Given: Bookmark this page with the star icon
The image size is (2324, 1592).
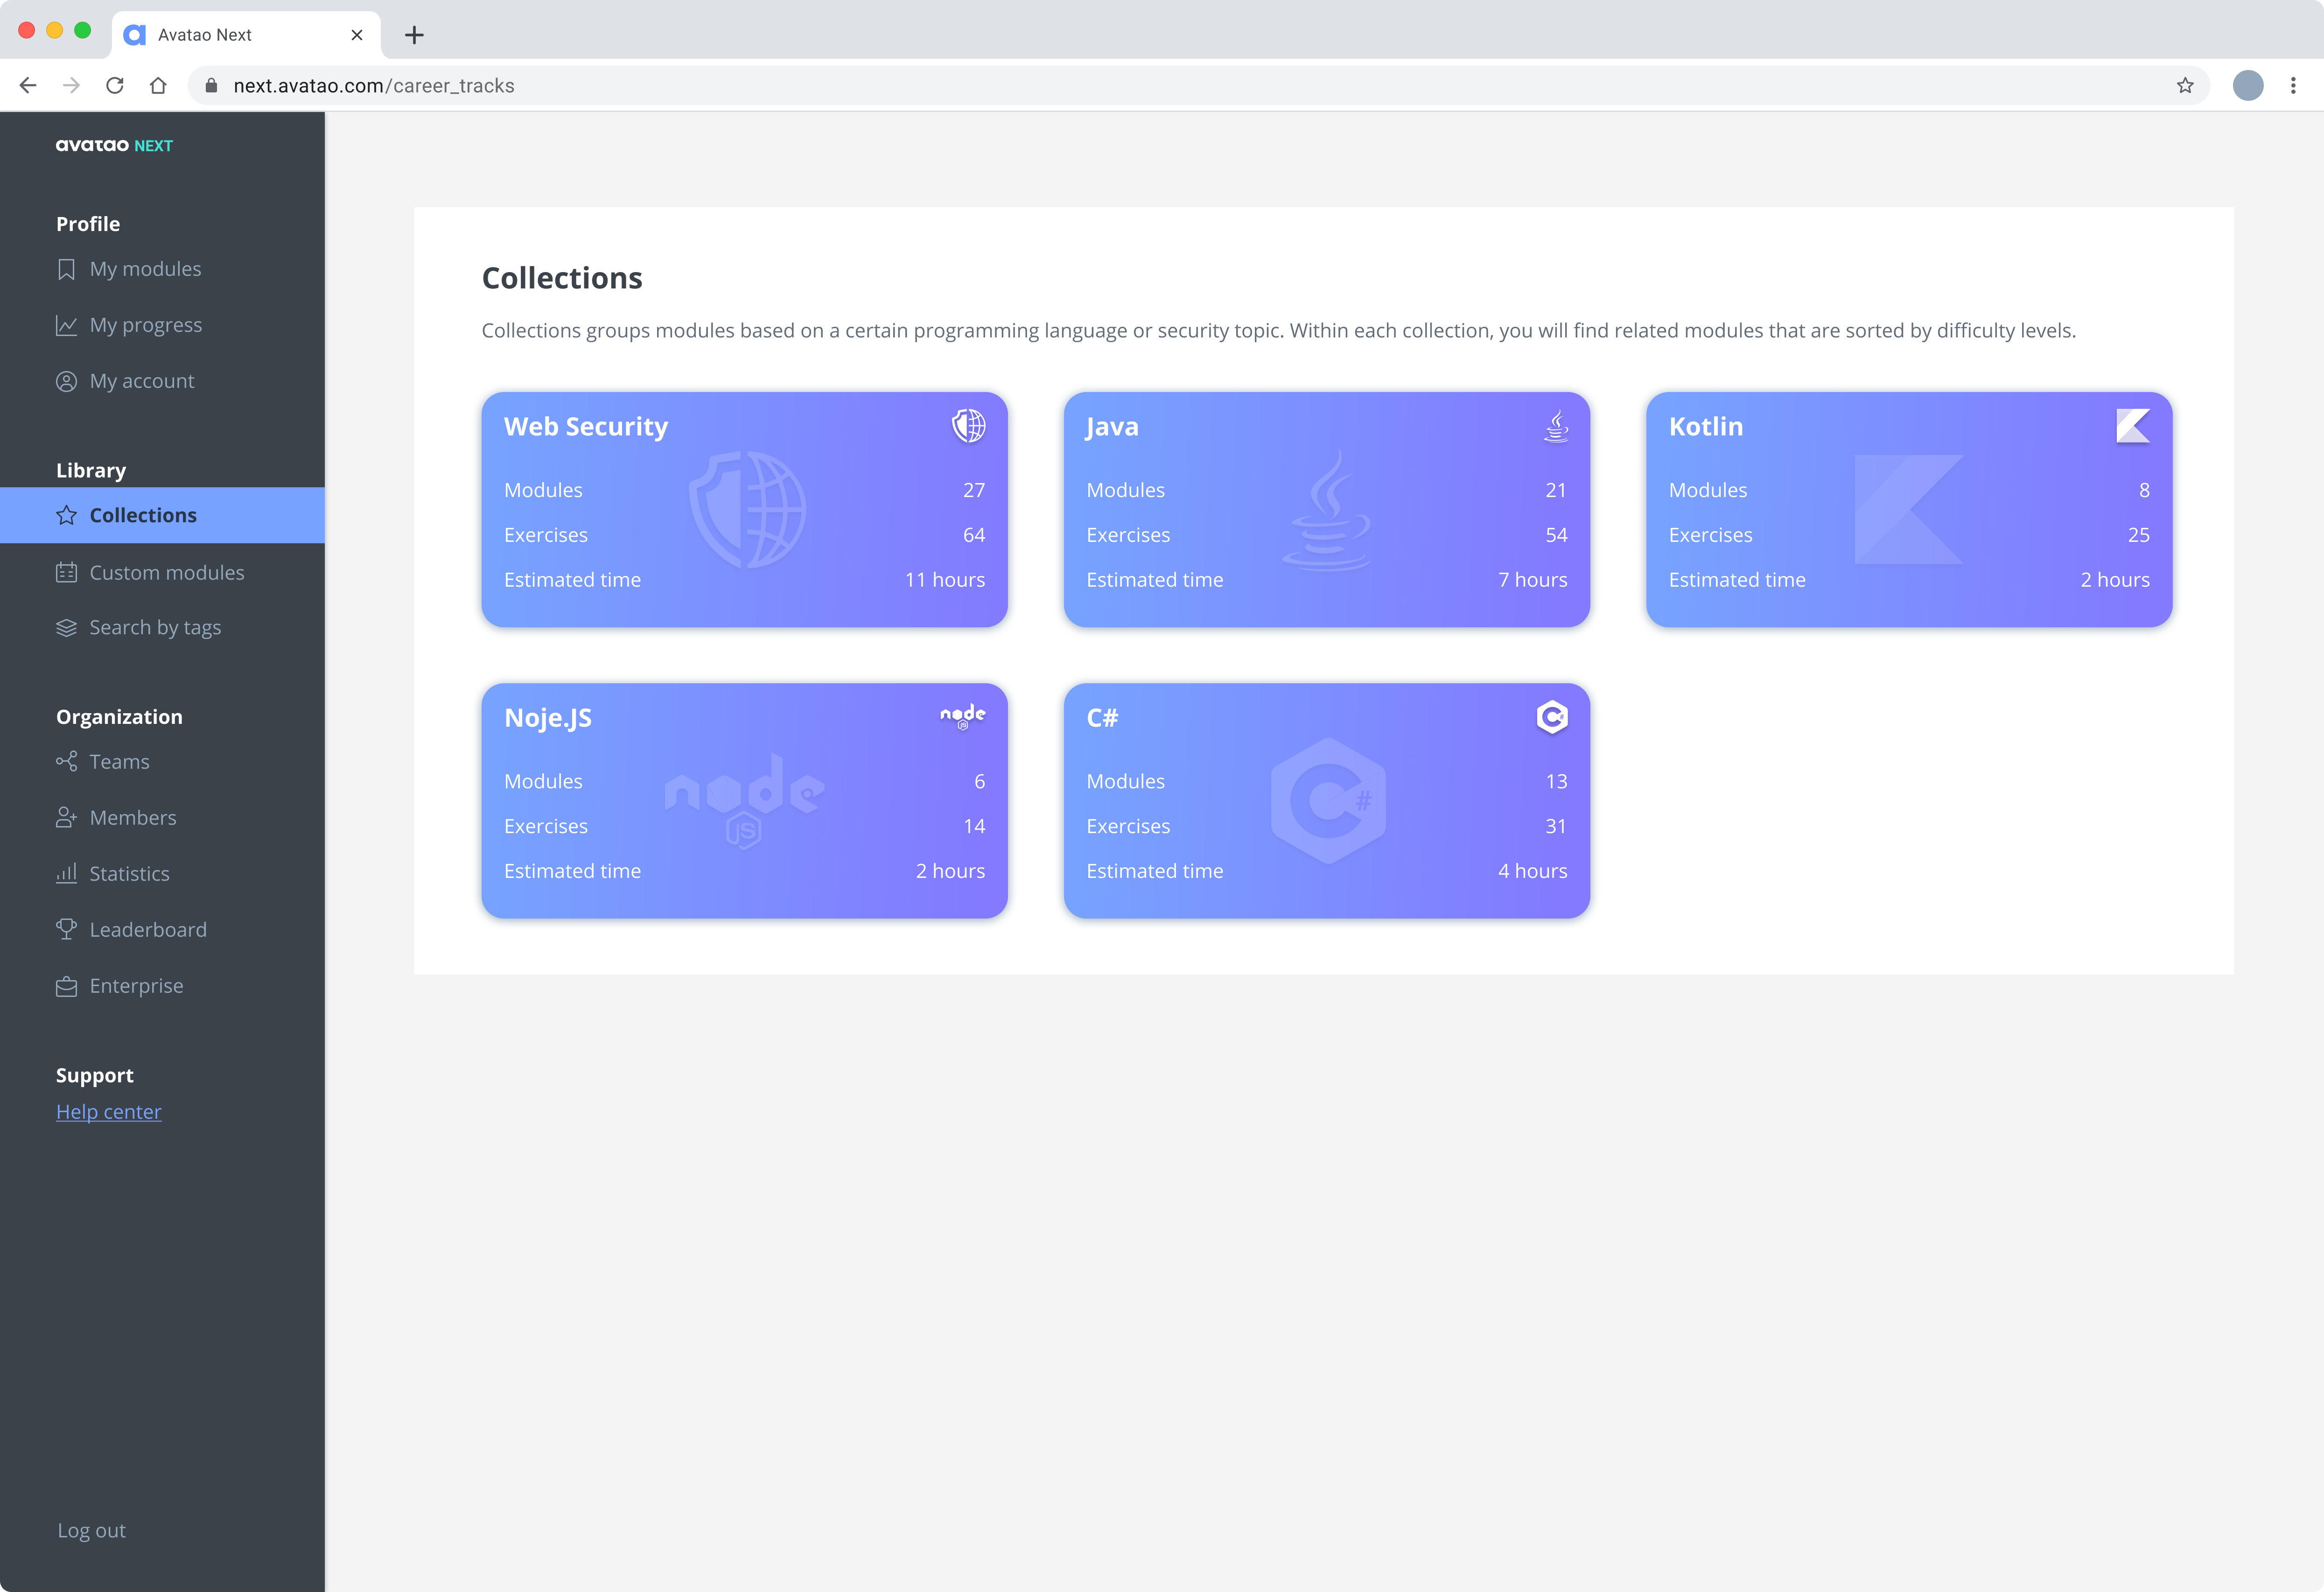Looking at the screenshot, I should click(2185, 86).
